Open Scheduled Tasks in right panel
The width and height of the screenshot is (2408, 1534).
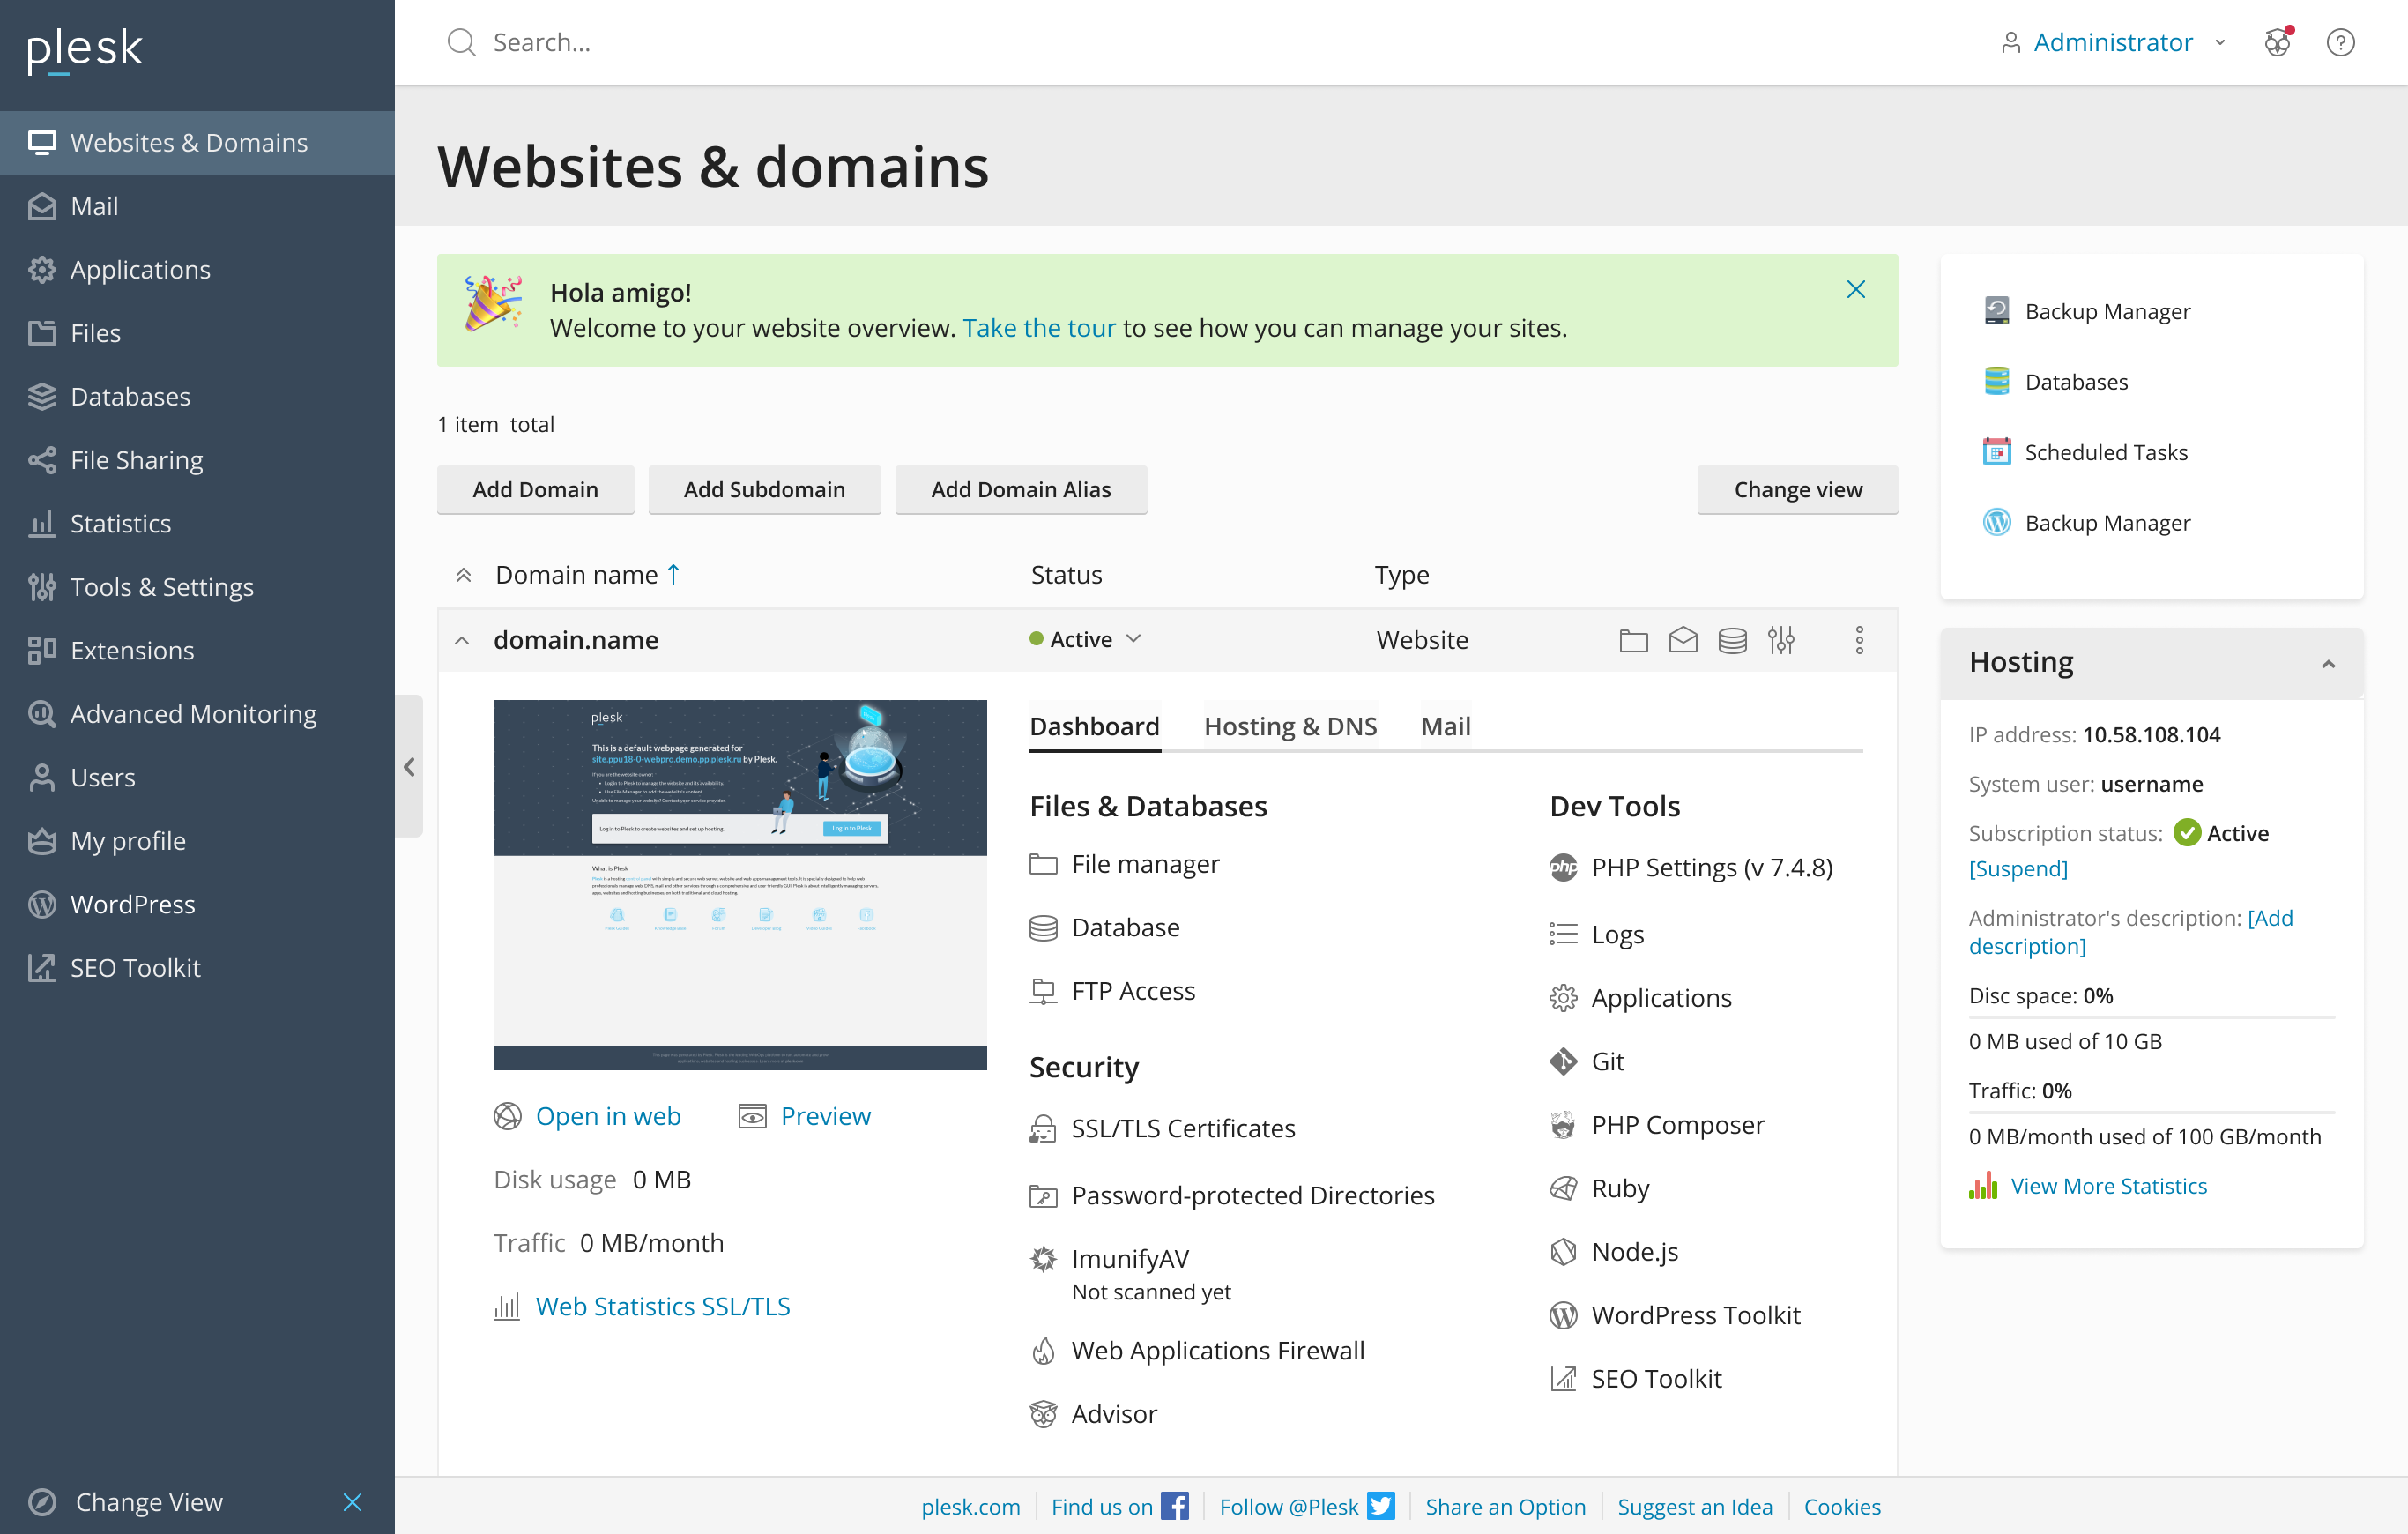pyautogui.click(x=2085, y=452)
